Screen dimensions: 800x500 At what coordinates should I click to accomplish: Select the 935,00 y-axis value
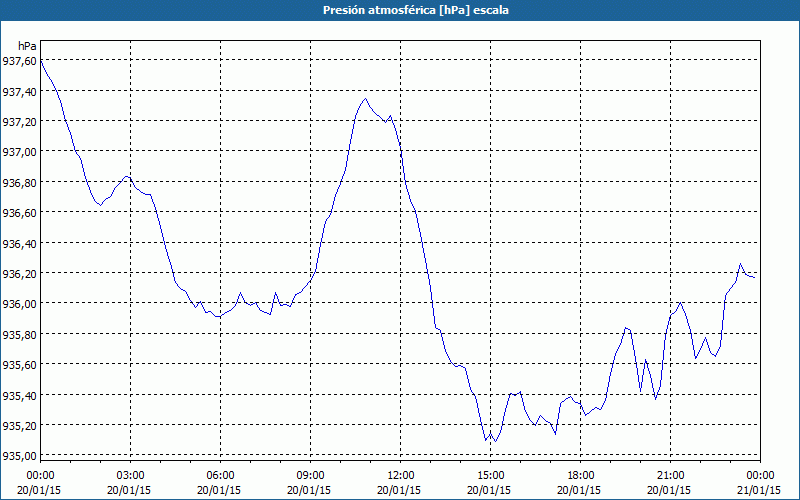pyautogui.click(x=19, y=456)
